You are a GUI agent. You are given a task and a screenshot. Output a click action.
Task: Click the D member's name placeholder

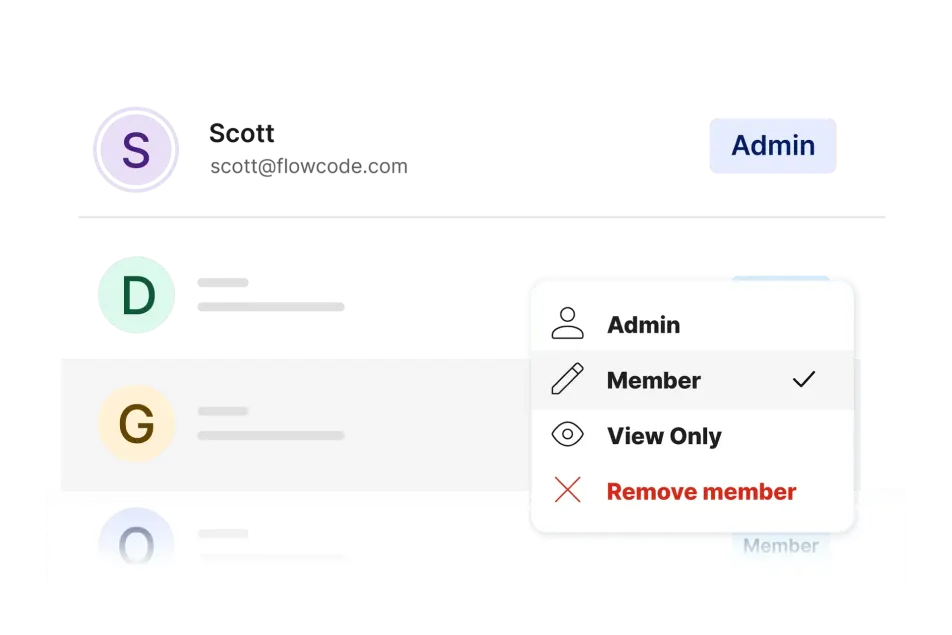pos(223,281)
